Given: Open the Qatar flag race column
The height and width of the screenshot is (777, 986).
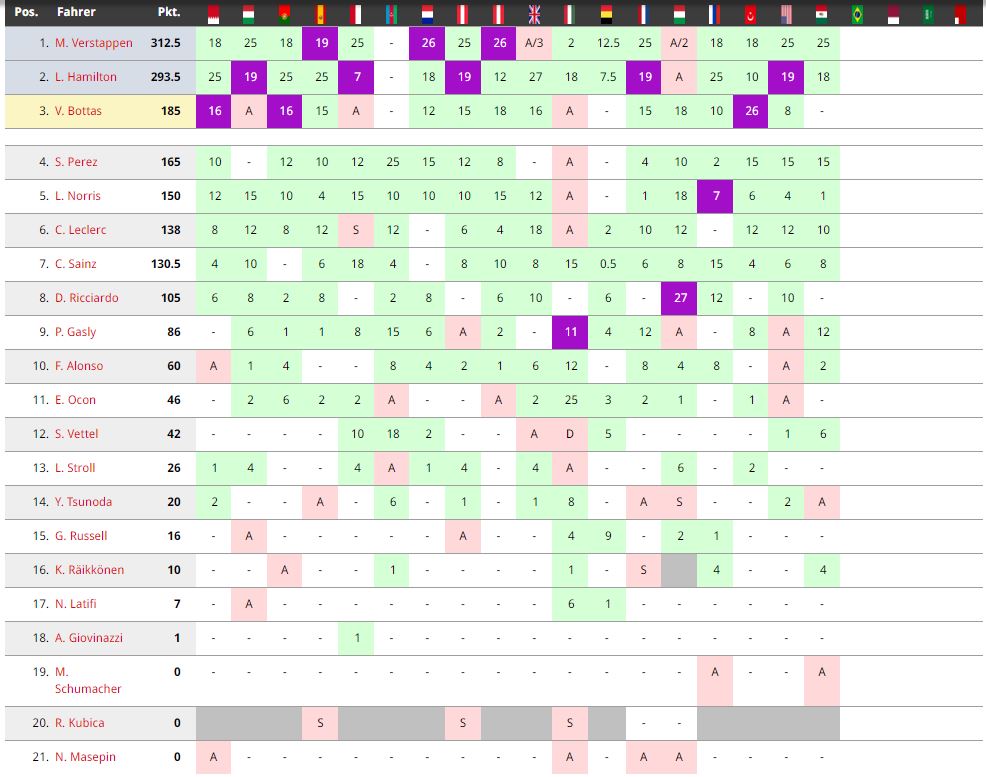Looking at the screenshot, I should 893,14.
